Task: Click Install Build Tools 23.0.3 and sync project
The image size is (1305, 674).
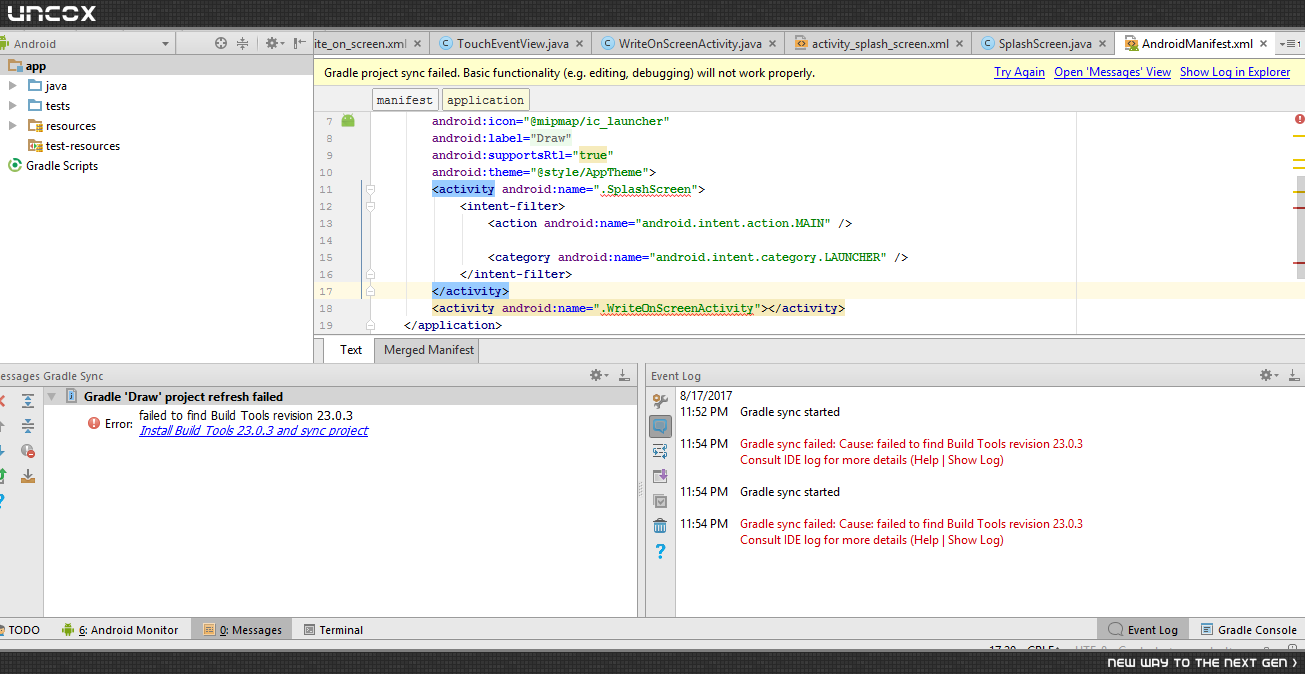Action: coord(253,431)
